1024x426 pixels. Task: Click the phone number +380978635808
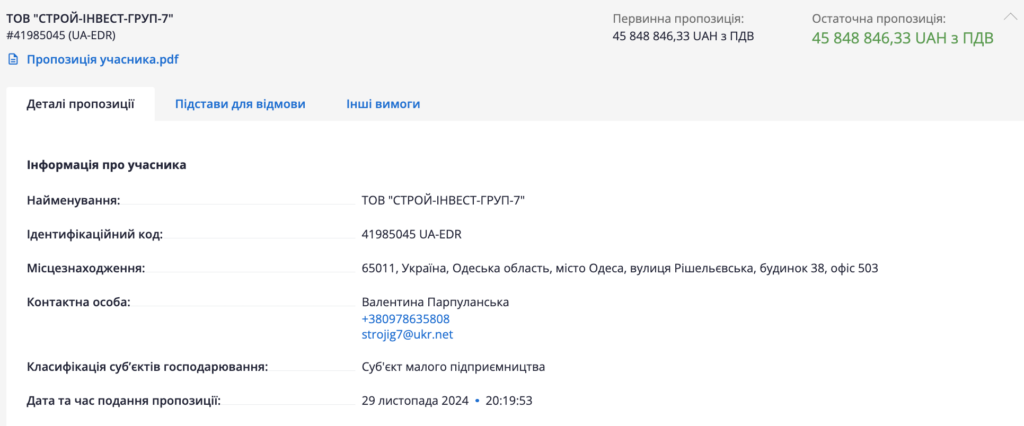pyautogui.click(x=398, y=319)
